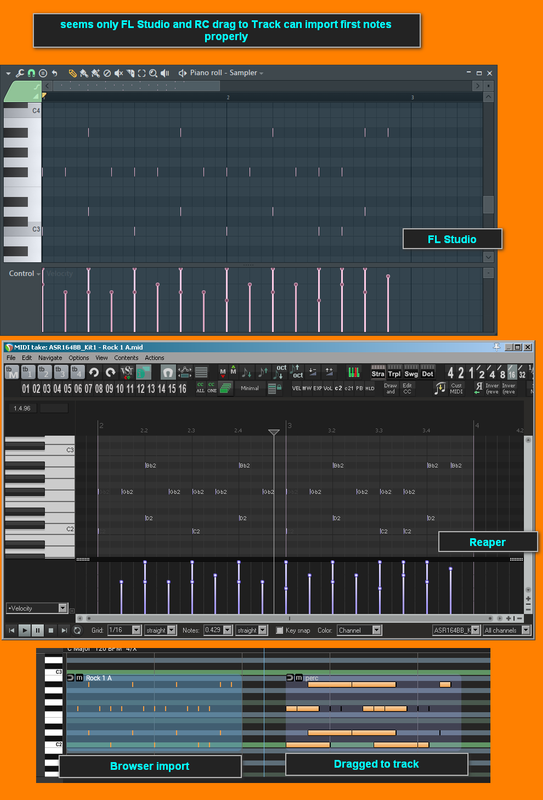This screenshot has width=543, height=800.
Task: Toggle the FL Studio snap magnet icon
Action: click(32, 73)
